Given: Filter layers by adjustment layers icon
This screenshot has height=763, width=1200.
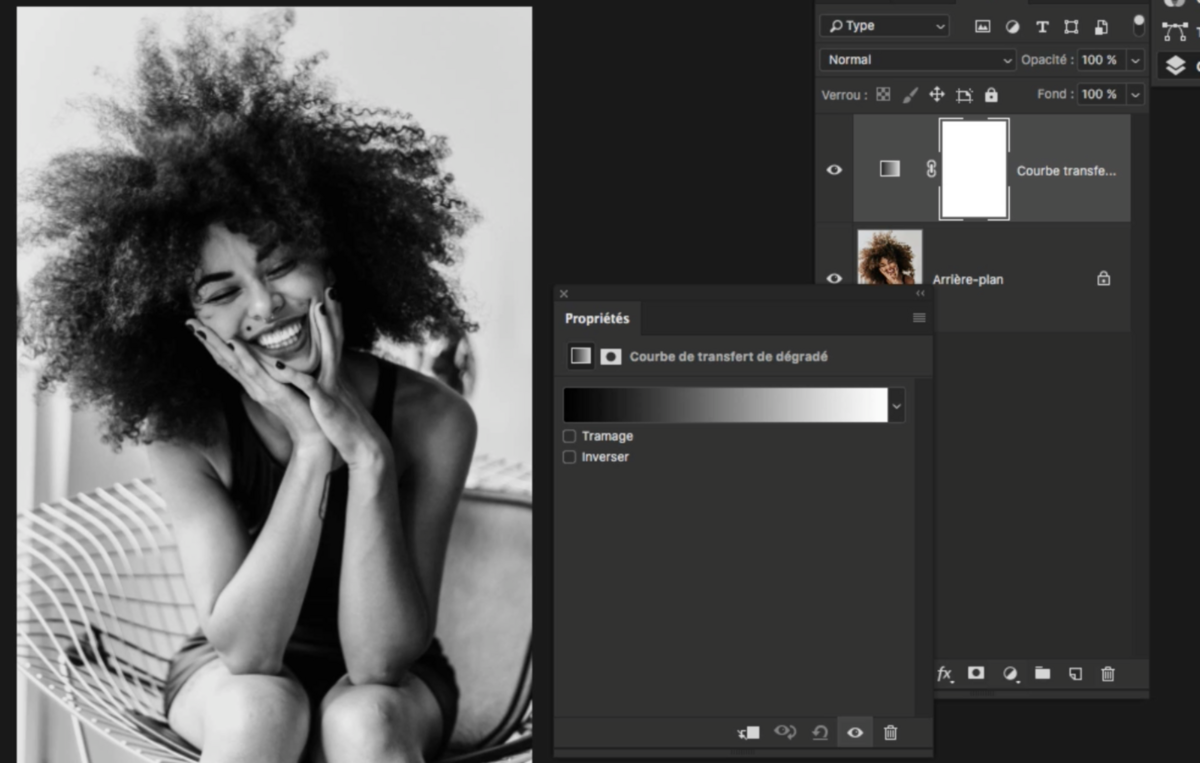Looking at the screenshot, I should [x=1012, y=27].
